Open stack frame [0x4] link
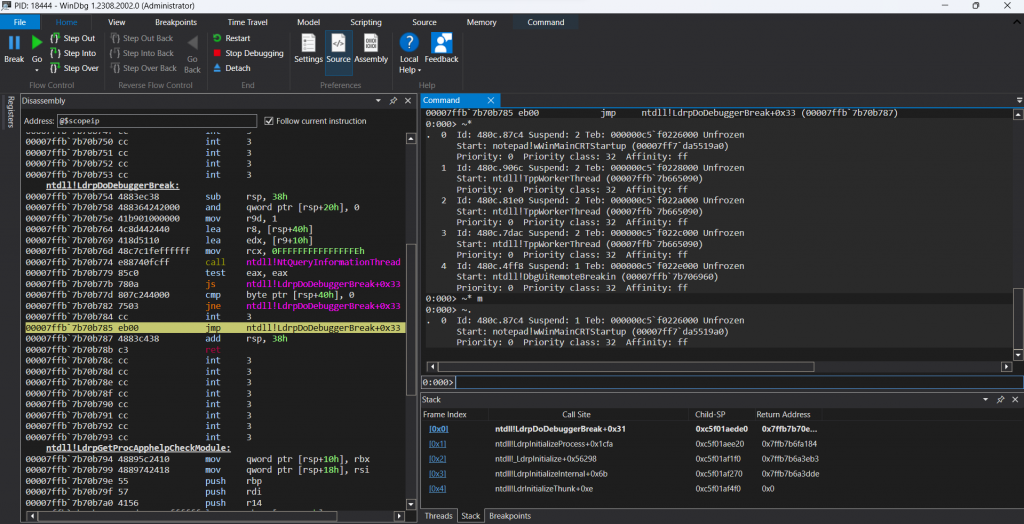 click(438, 489)
